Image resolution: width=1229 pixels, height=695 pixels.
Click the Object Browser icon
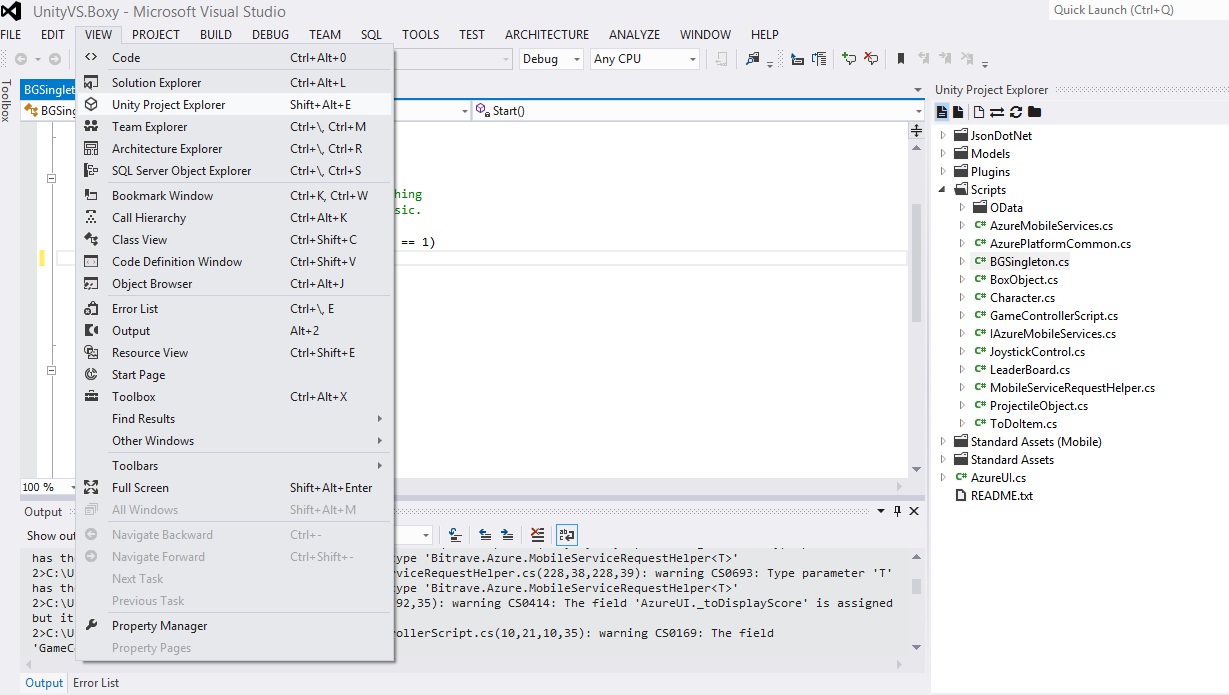[x=91, y=284]
